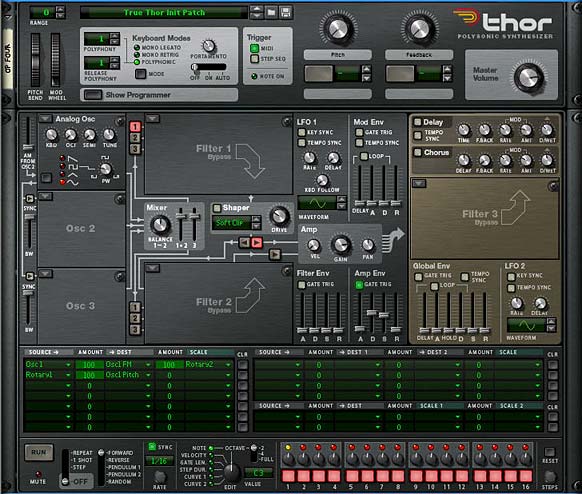Open the Filter 1 type dropdown
This screenshot has width=582, height=494.
pos(153,119)
